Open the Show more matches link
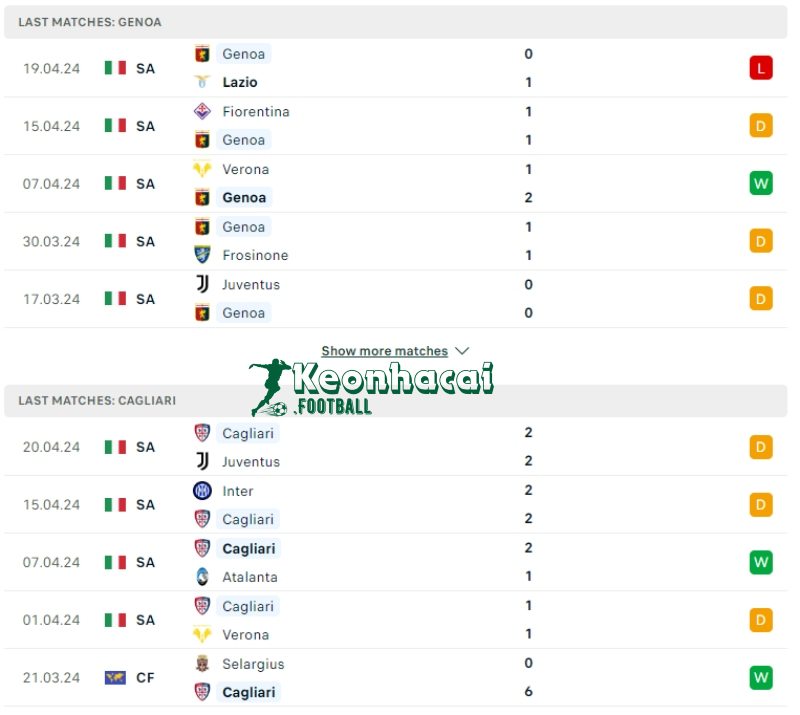The width and height of the screenshot is (800, 715). coord(384,351)
